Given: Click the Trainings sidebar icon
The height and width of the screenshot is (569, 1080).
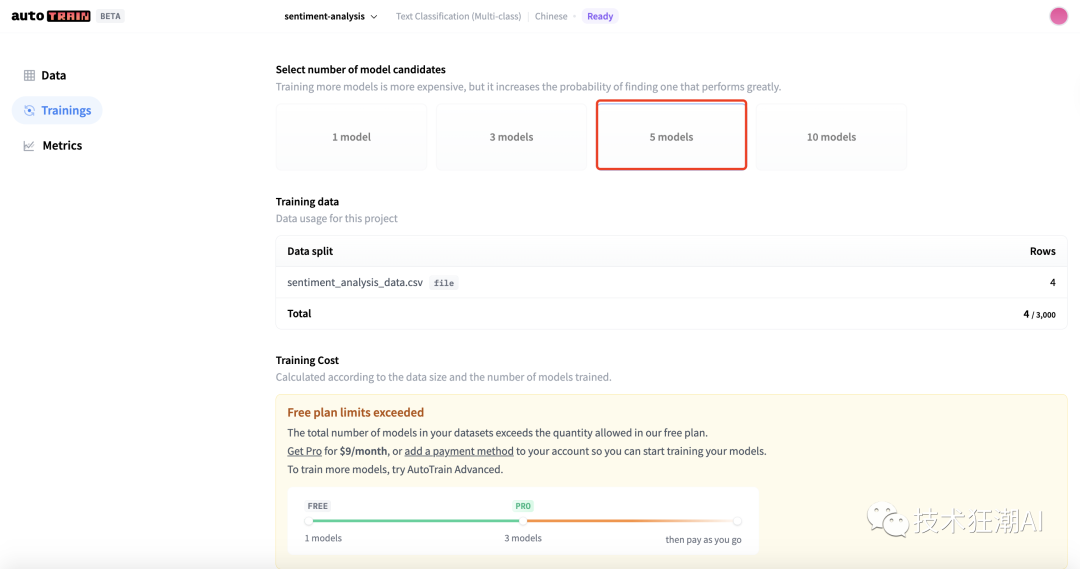Looking at the screenshot, I should click(29, 110).
